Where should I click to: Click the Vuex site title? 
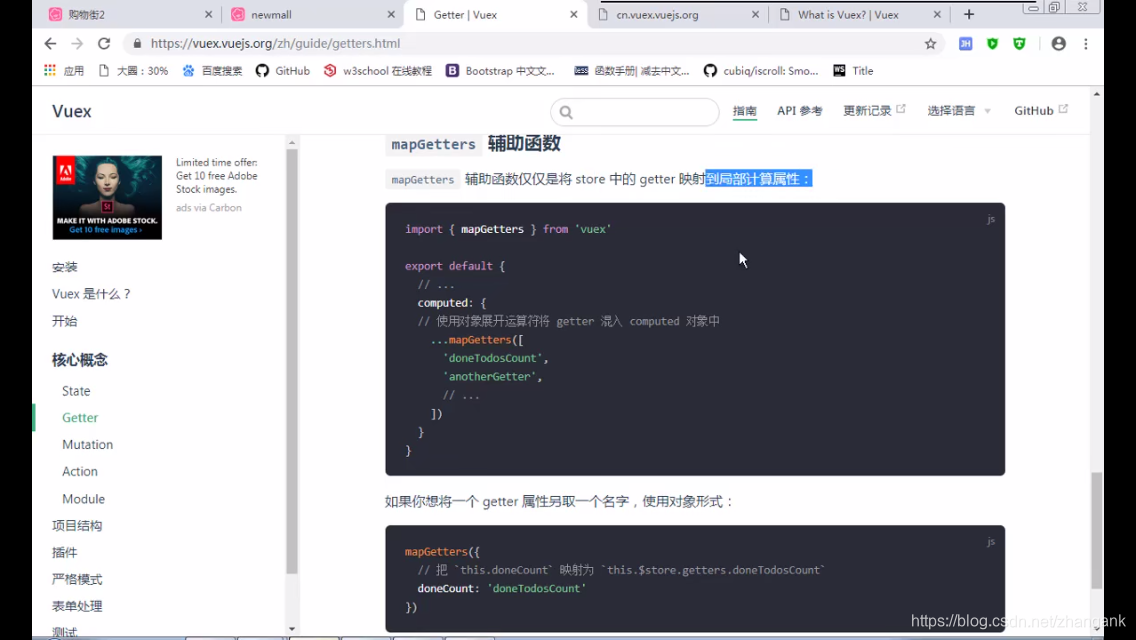point(72,112)
